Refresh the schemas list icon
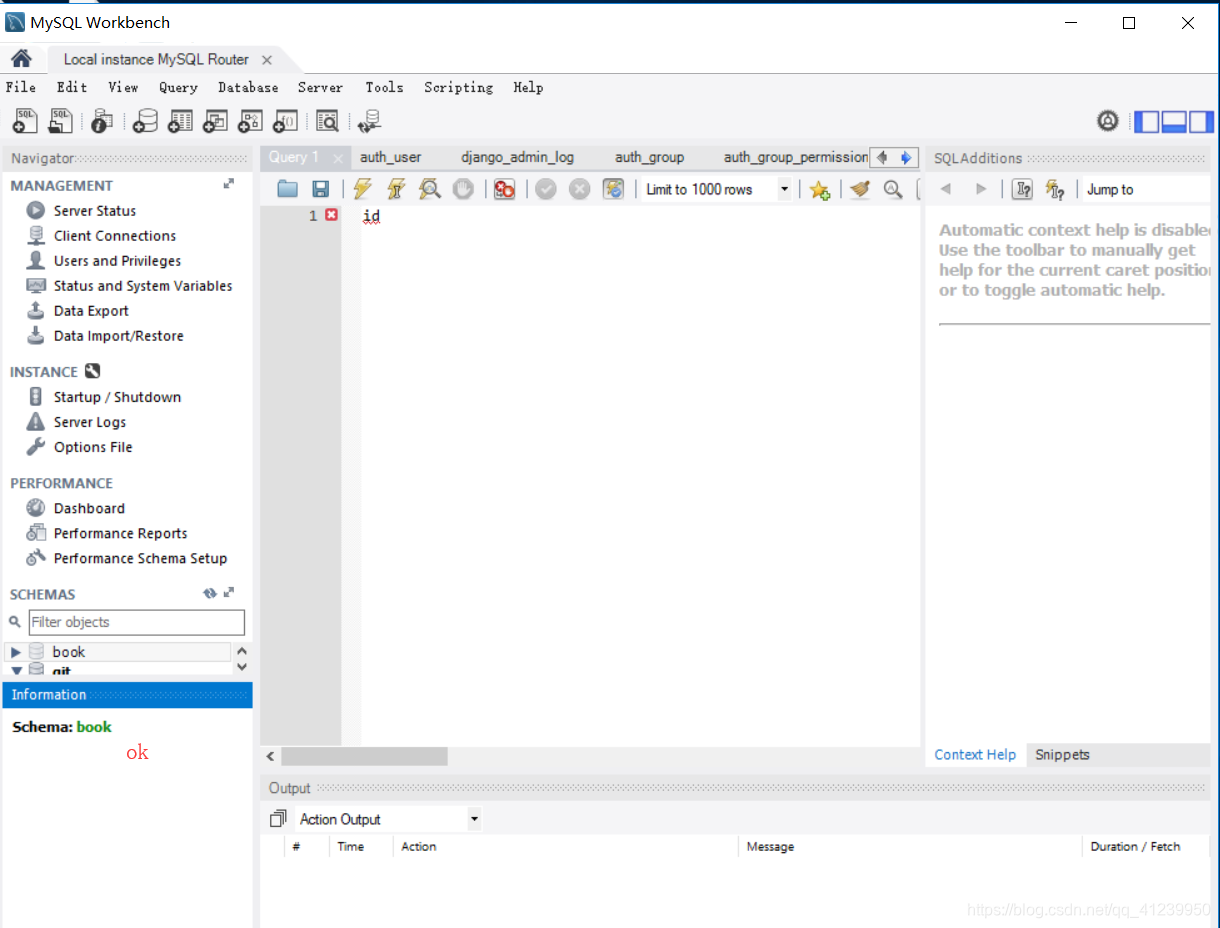The width and height of the screenshot is (1220, 928). tap(210, 593)
